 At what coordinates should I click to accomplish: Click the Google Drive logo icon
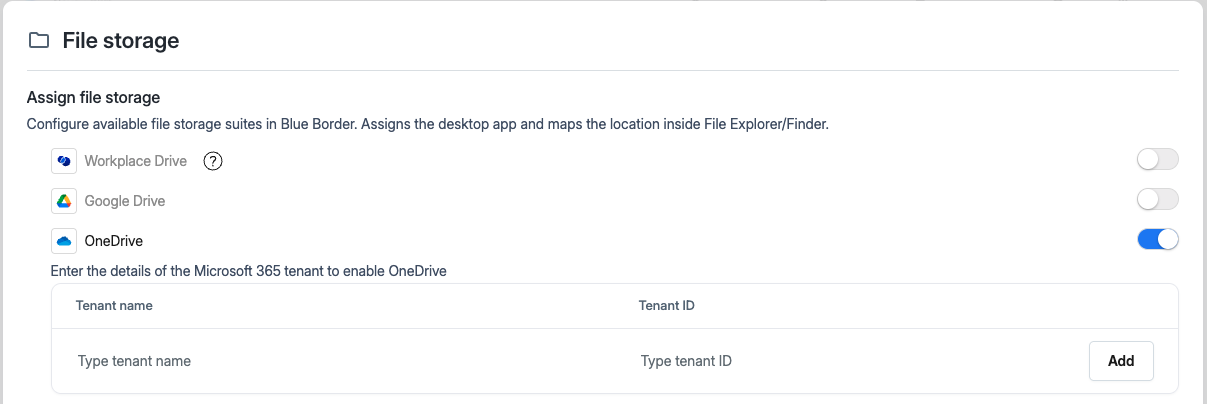coord(64,201)
